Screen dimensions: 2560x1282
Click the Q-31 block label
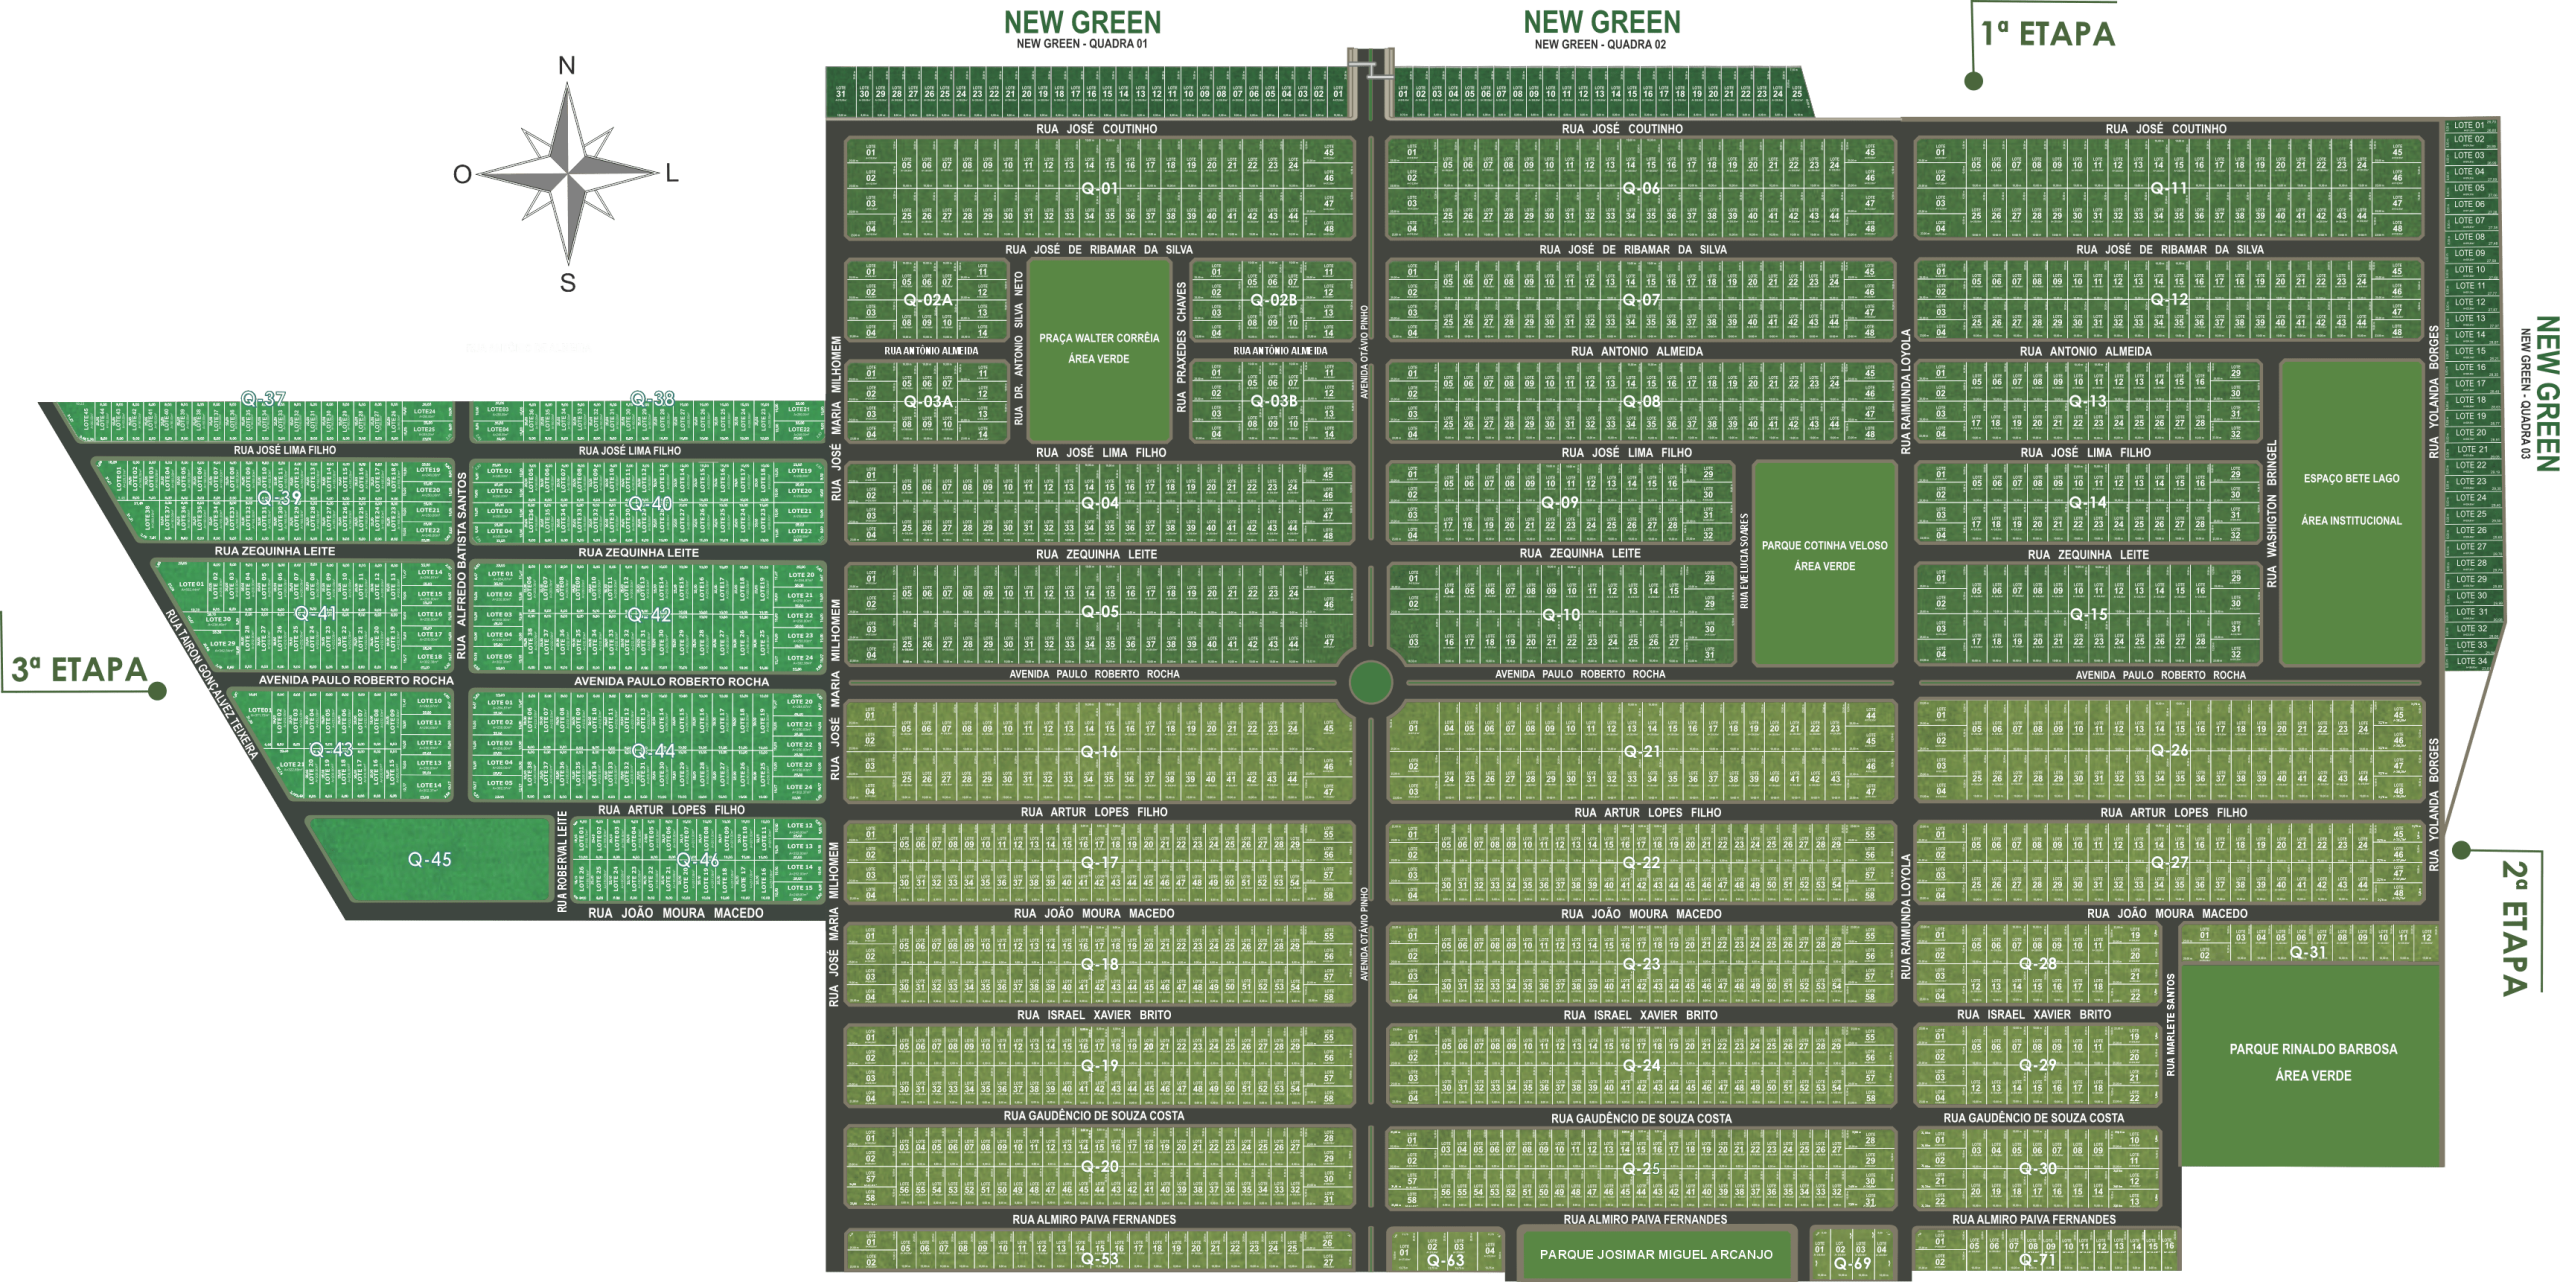click(2309, 953)
